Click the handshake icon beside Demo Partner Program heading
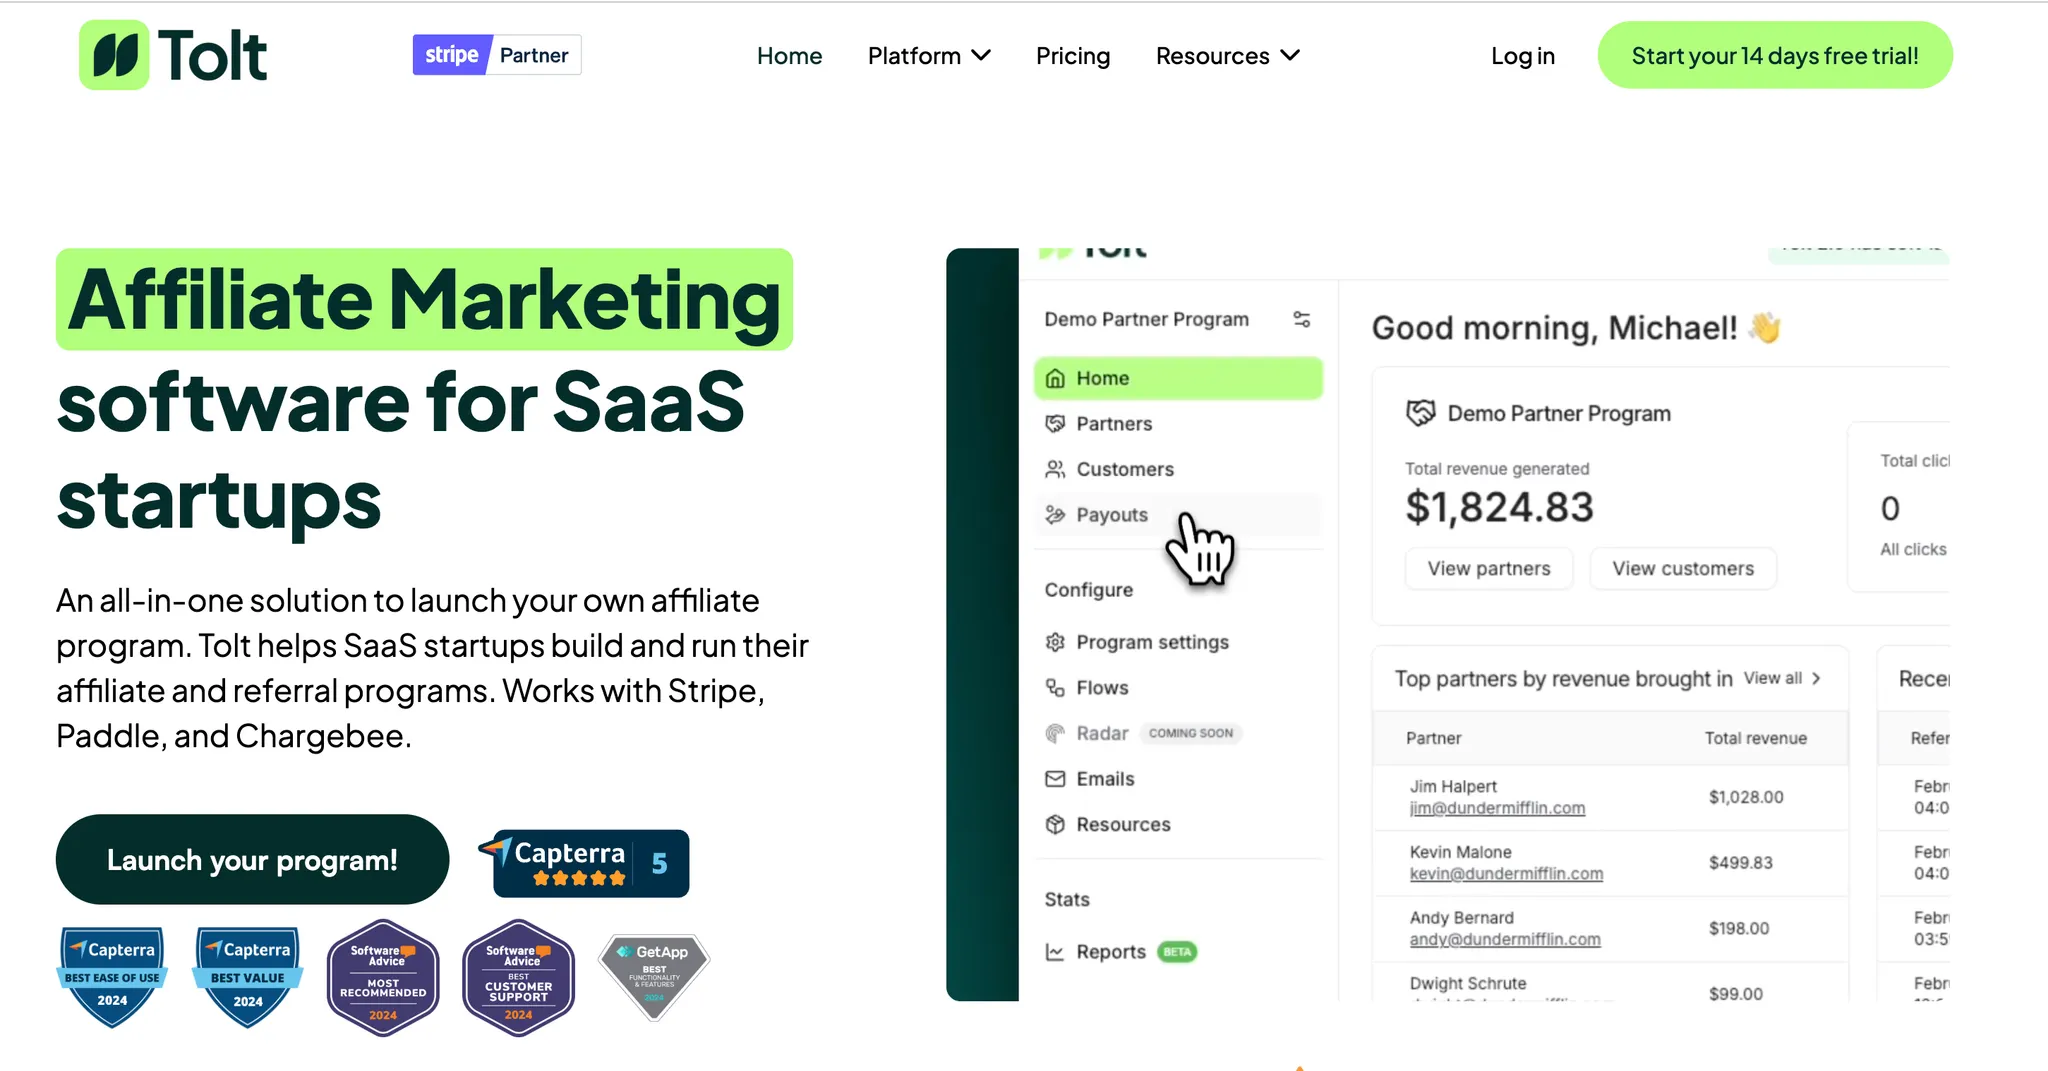The width and height of the screenshot is (2048, 1071). (1421, 413)
